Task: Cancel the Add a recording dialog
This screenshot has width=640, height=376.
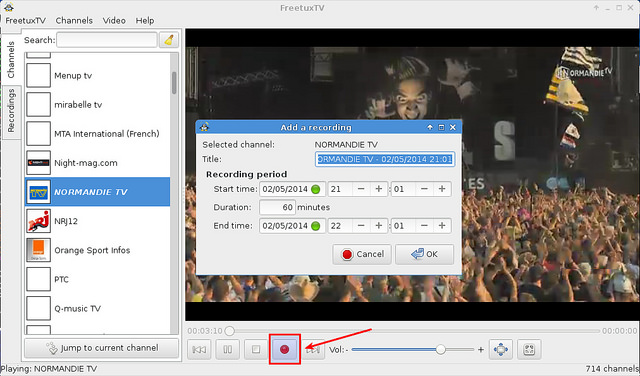Action: coord(362,254)
